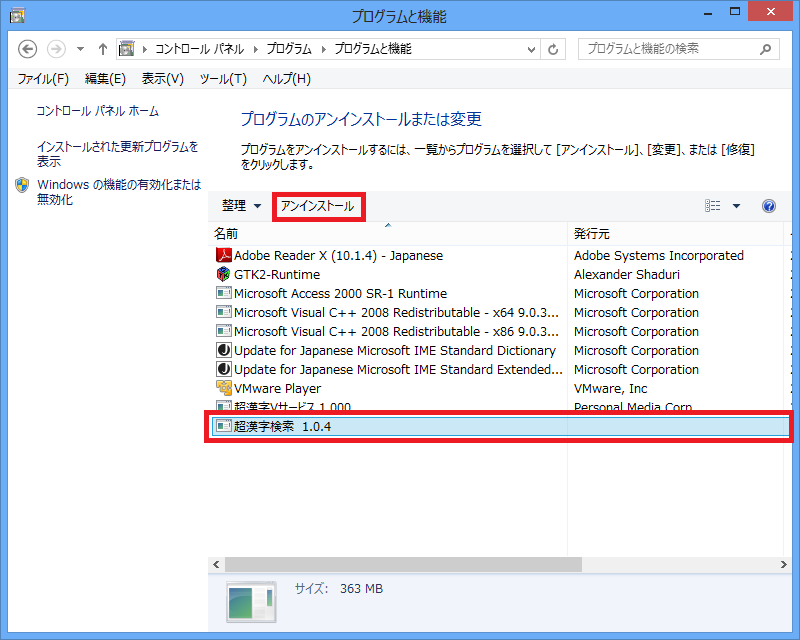The height and width of the screenshot is (640, 800).
Task: Click the Back navigation arrow
Action: click(28, 49)
